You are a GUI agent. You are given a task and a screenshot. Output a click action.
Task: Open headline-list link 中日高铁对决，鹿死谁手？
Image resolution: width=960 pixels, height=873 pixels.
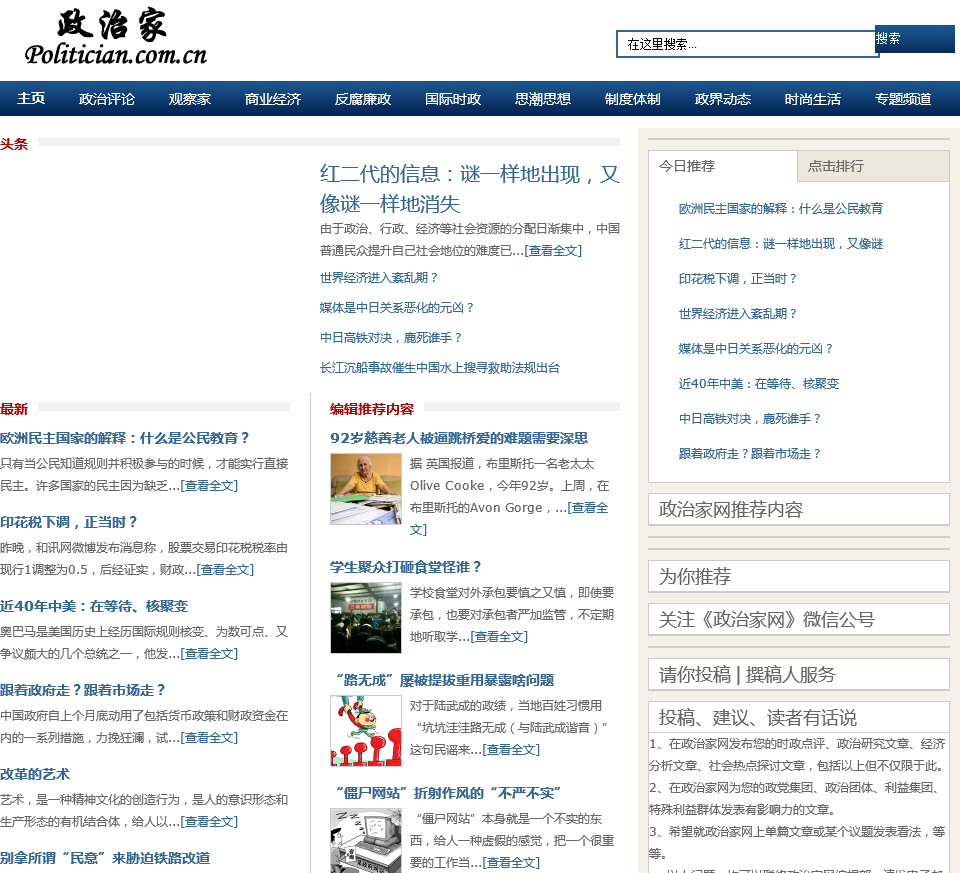(391, 338)
